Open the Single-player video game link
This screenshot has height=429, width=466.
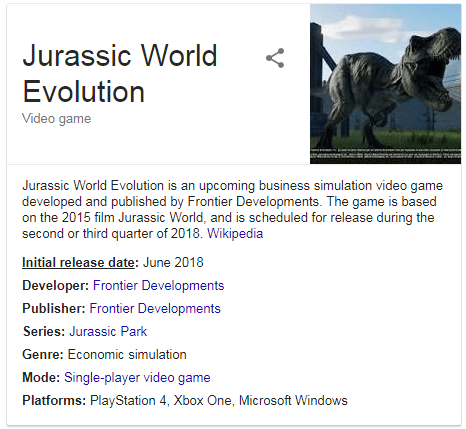137,378
